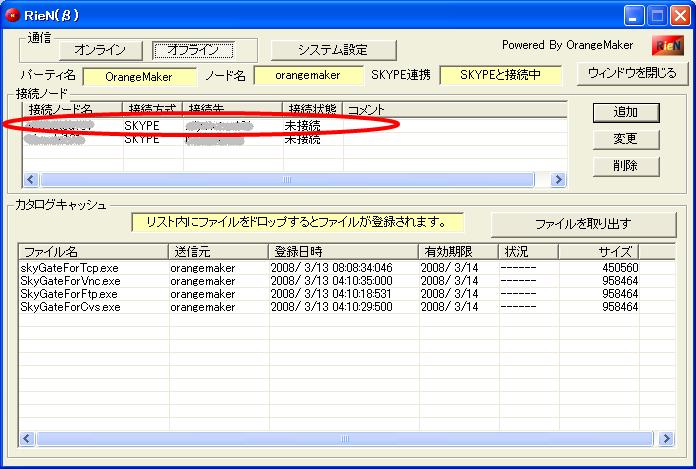Click timestamp 2008/ 3/13 04:10:29:500

click(x=332, y=307)
